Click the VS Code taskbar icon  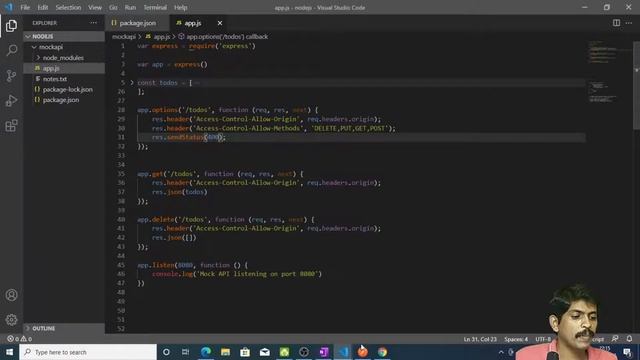tap(343, 352)
